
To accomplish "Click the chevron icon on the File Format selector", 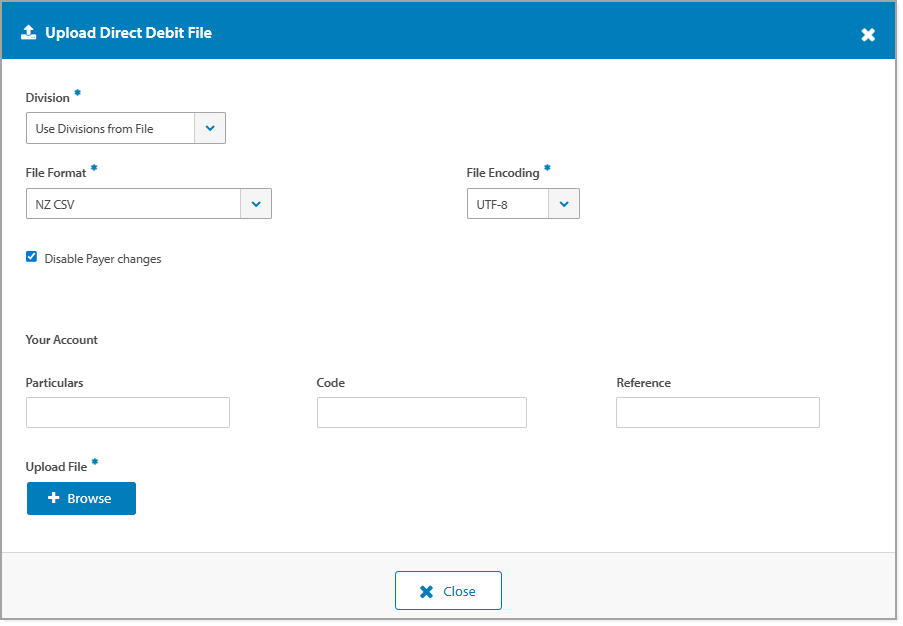I will [x=256, y=203].
